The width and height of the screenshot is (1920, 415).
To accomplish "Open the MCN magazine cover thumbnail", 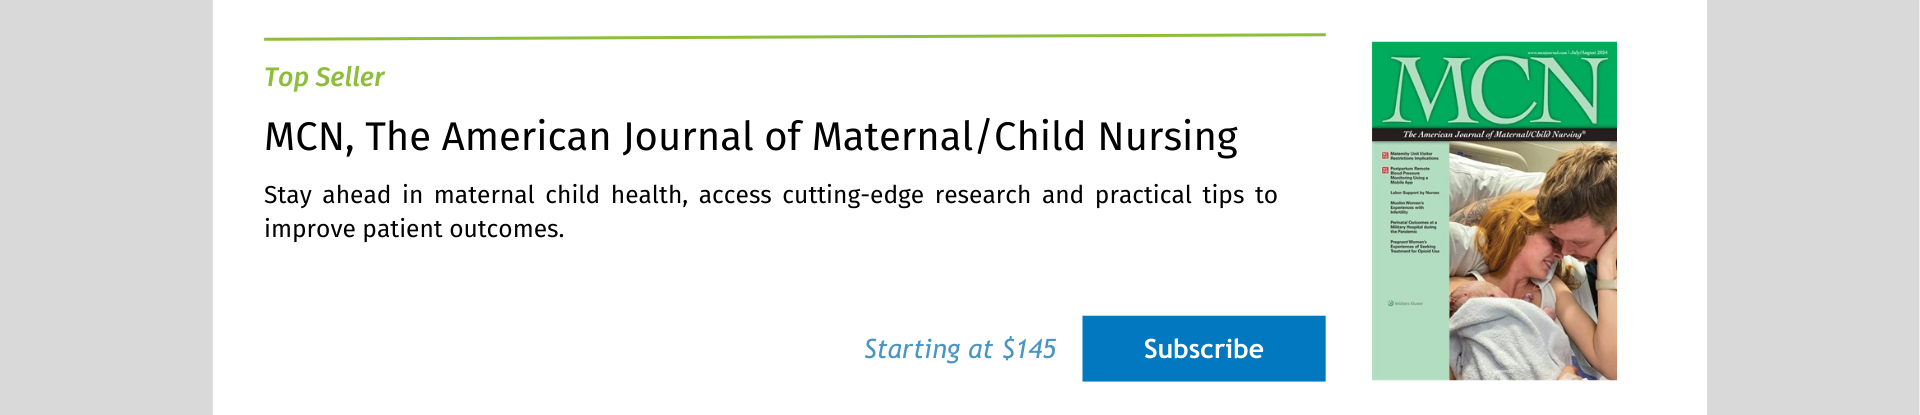I will 1494,210.
